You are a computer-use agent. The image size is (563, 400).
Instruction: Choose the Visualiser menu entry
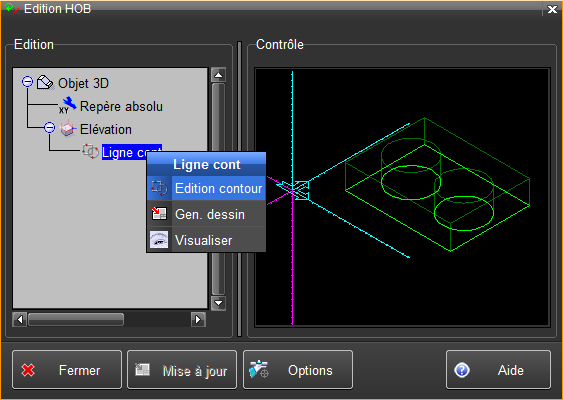click(x=206, y=240)
